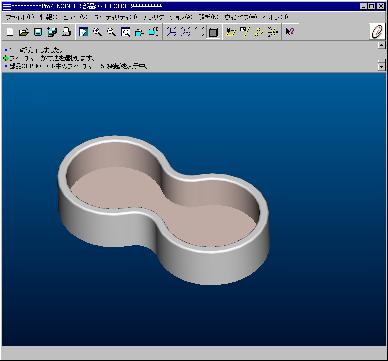Image resolution: width=388 pixels, height=361 pixels.
Task: Minimize the Pro/ENGINEER window
Action: (x=364, y=6)
